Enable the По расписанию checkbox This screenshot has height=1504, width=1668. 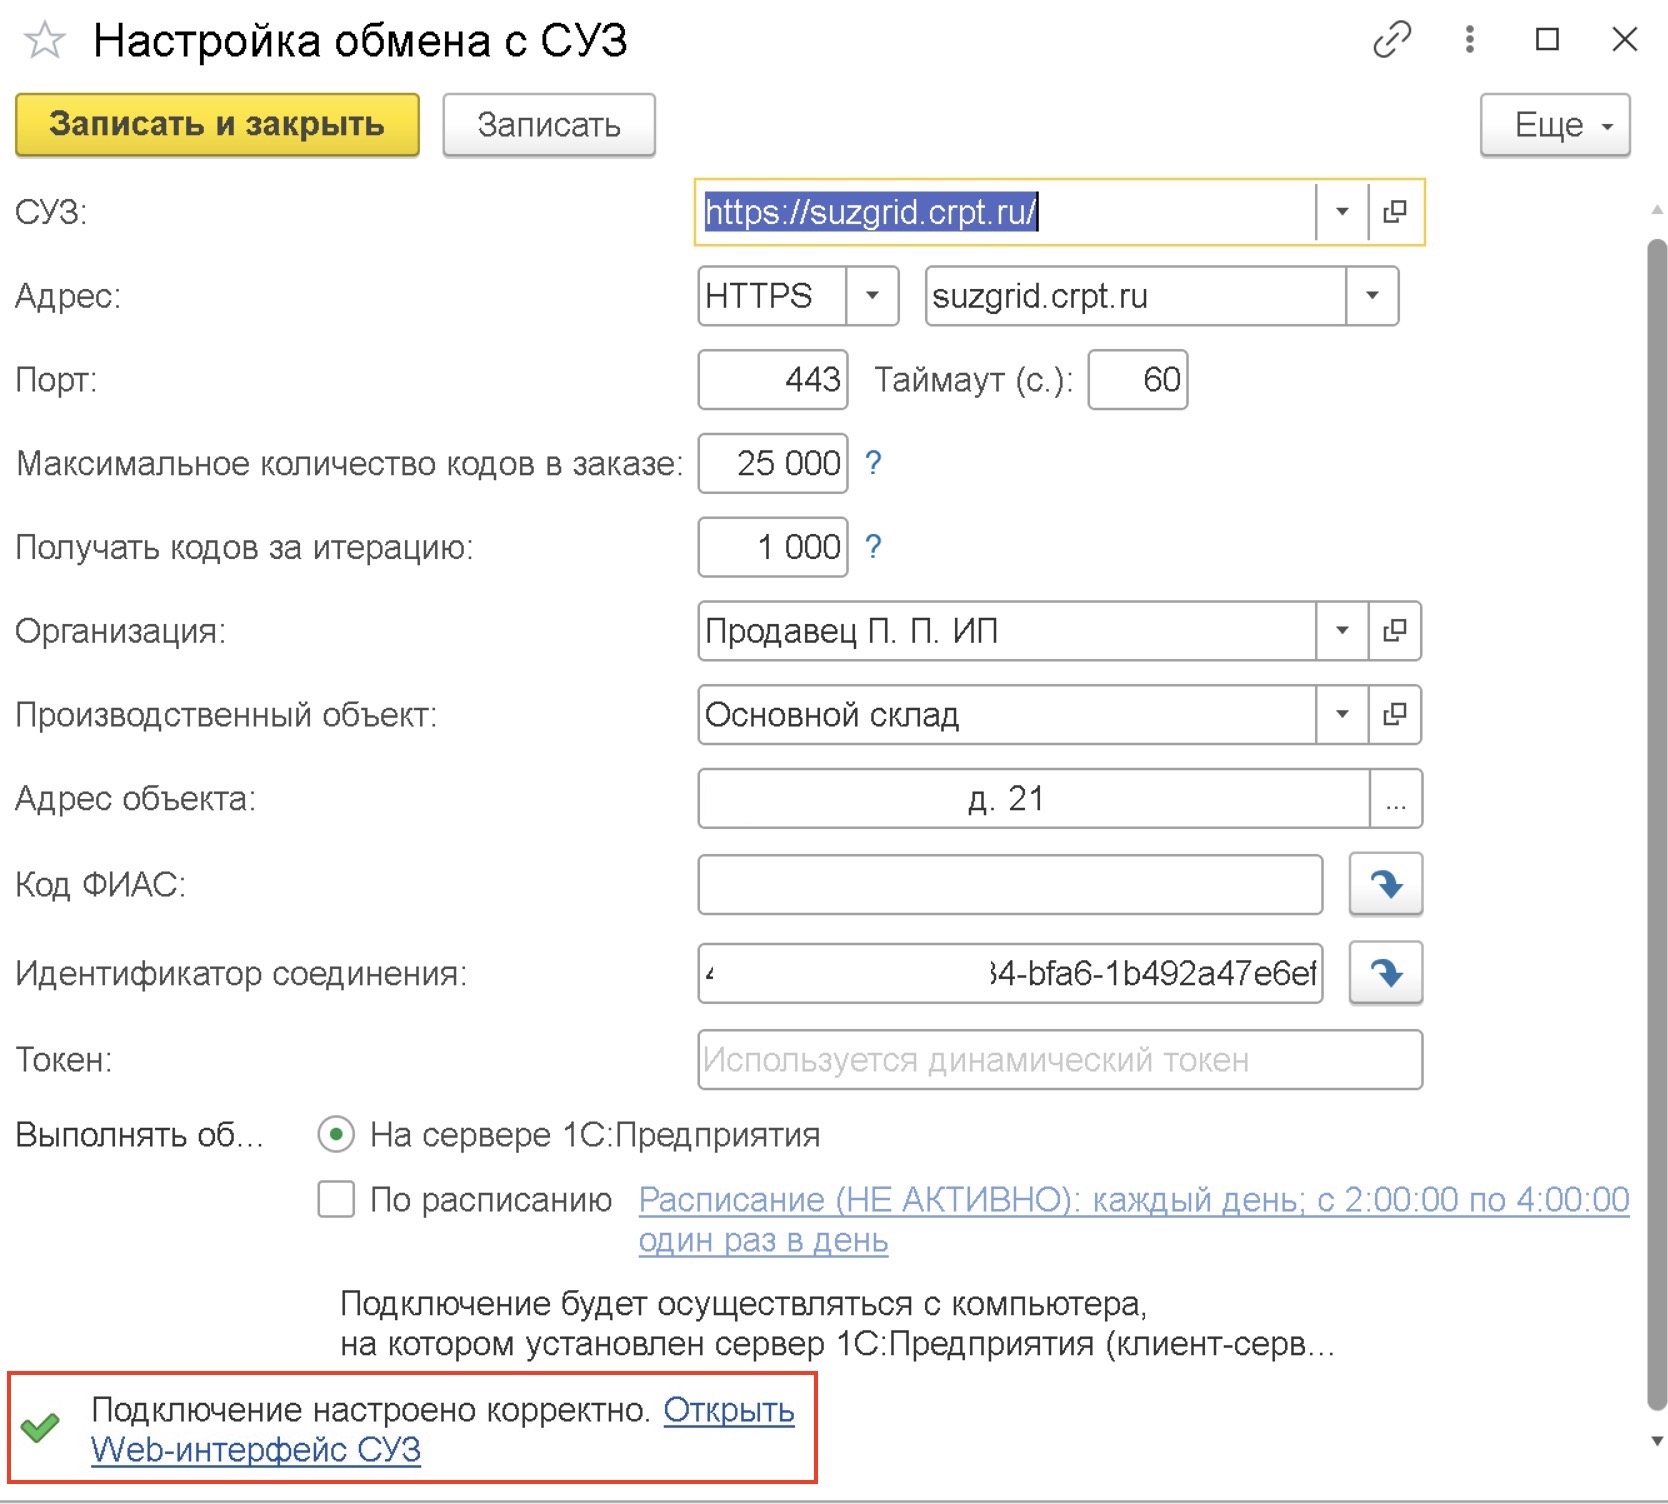pos(336,1199)
